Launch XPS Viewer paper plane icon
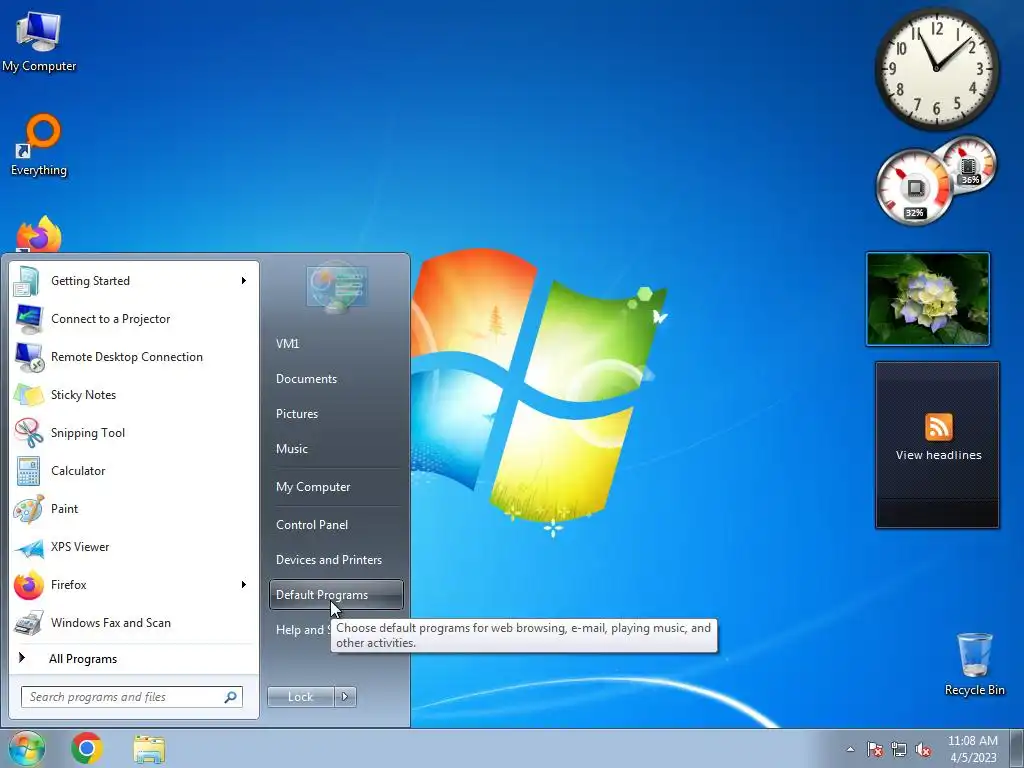The image size is (1024, 768). tap(28, 547)
